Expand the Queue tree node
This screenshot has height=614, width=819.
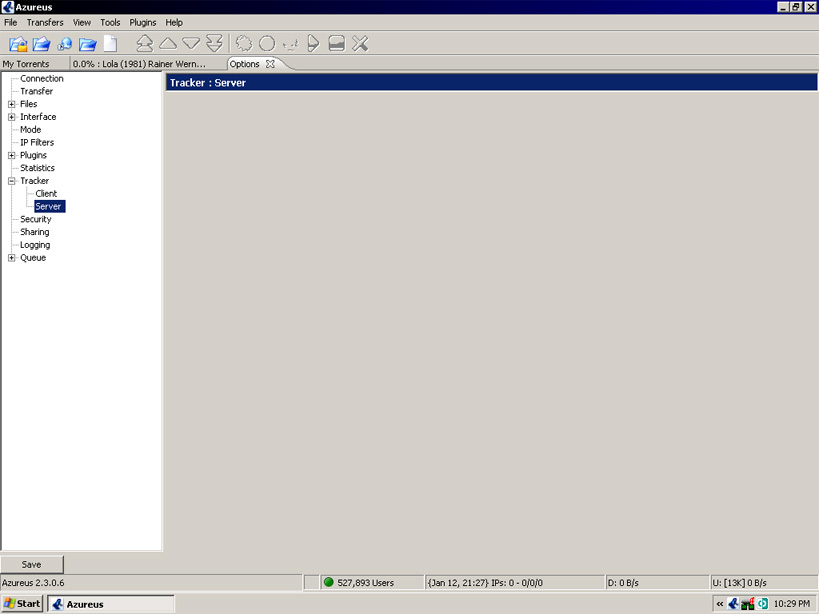[11, 258]
